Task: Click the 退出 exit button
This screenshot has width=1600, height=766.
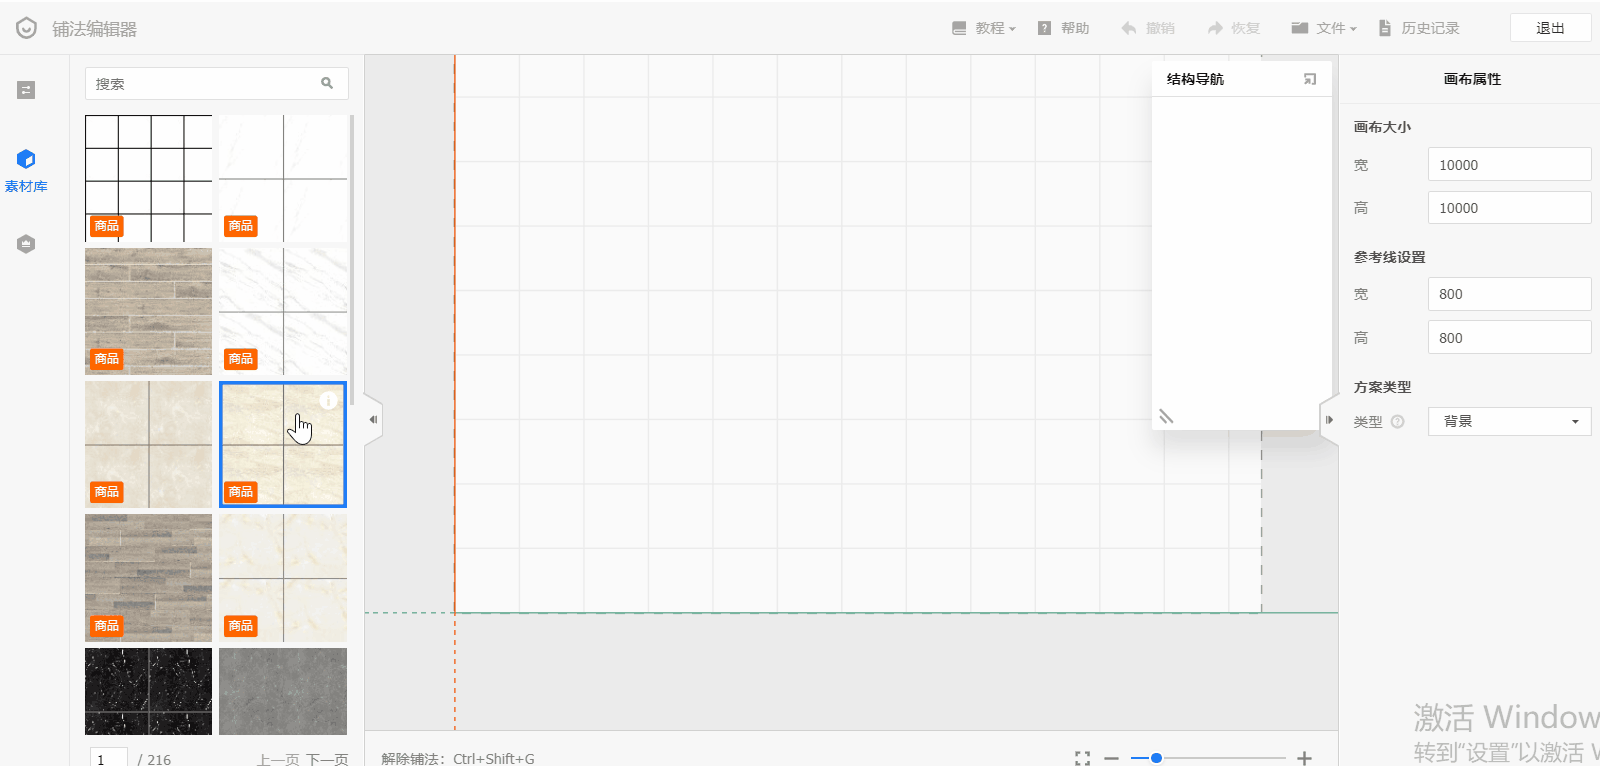Action: tap(1550, 28)
